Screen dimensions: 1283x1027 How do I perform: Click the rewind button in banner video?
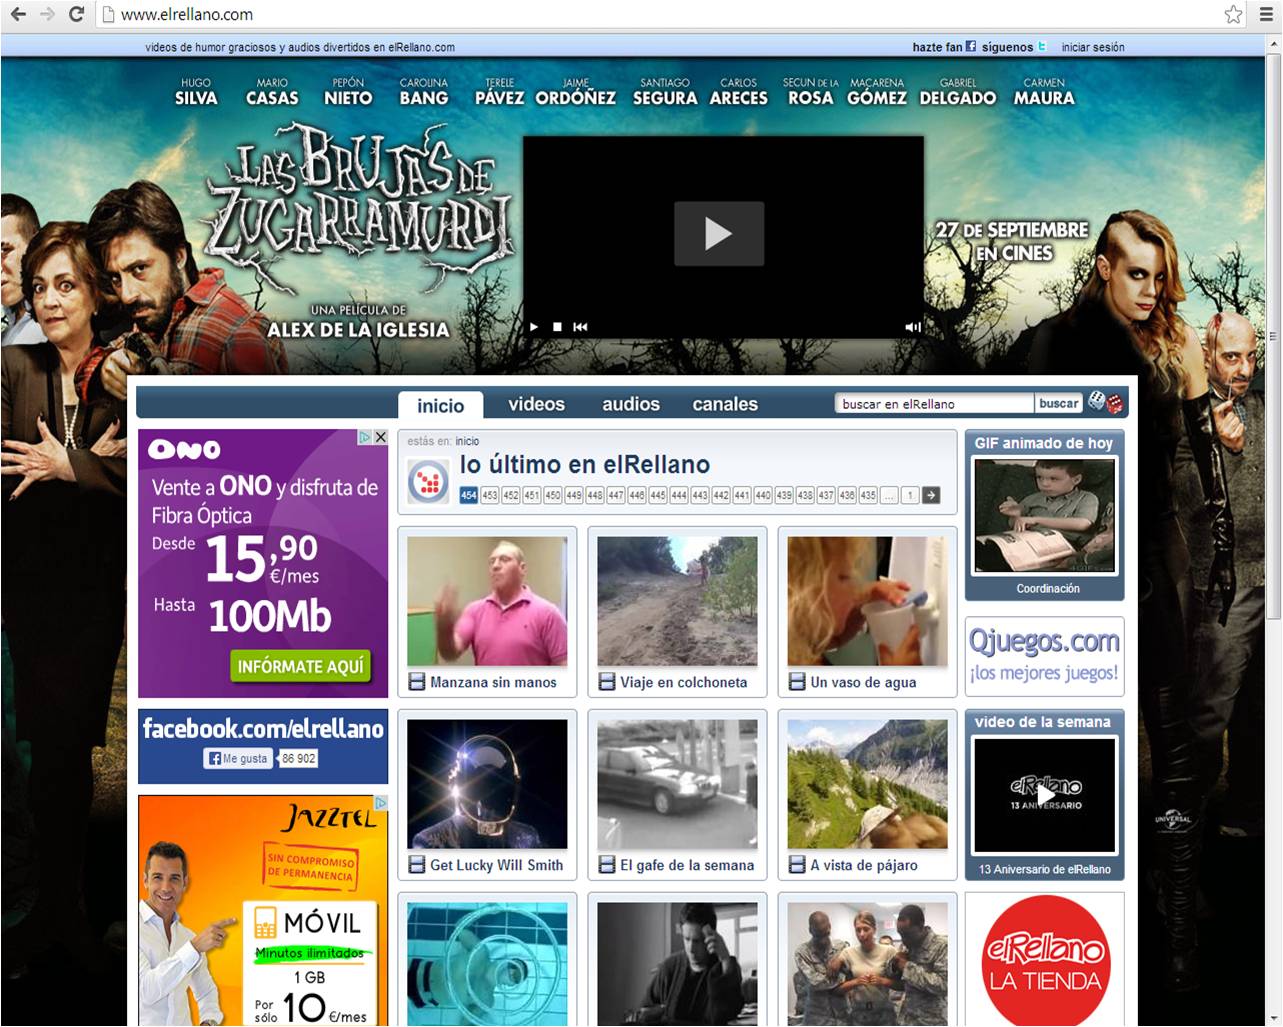click(x=580, y=327)
